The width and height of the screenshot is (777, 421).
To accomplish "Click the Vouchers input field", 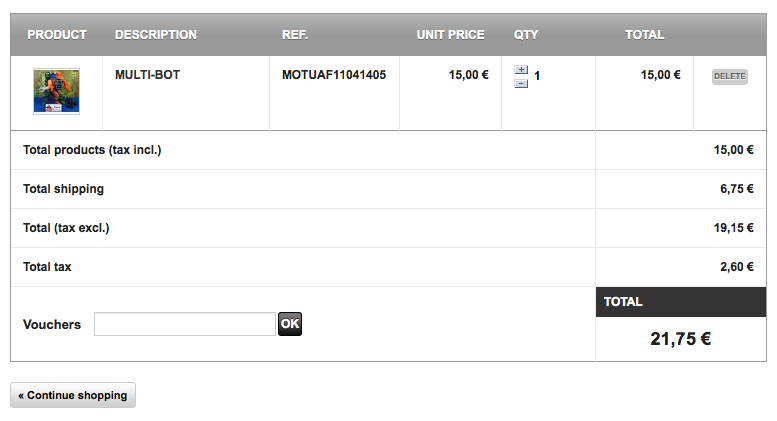I will pos(185,324).
